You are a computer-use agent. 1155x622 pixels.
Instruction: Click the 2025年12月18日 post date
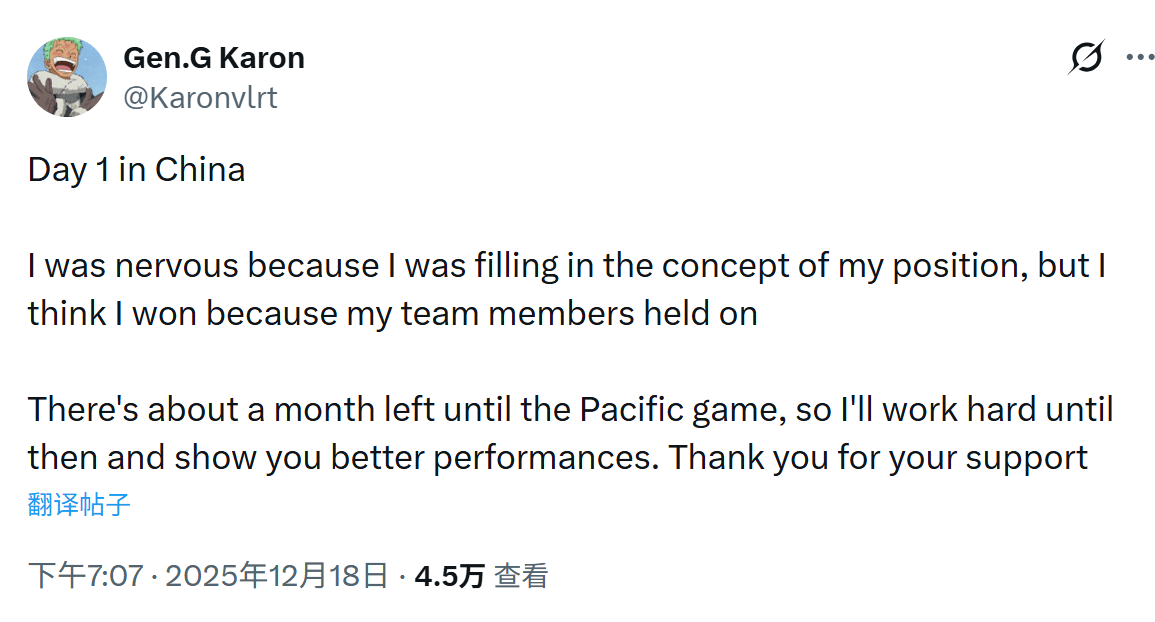click(x=276, y=576)
